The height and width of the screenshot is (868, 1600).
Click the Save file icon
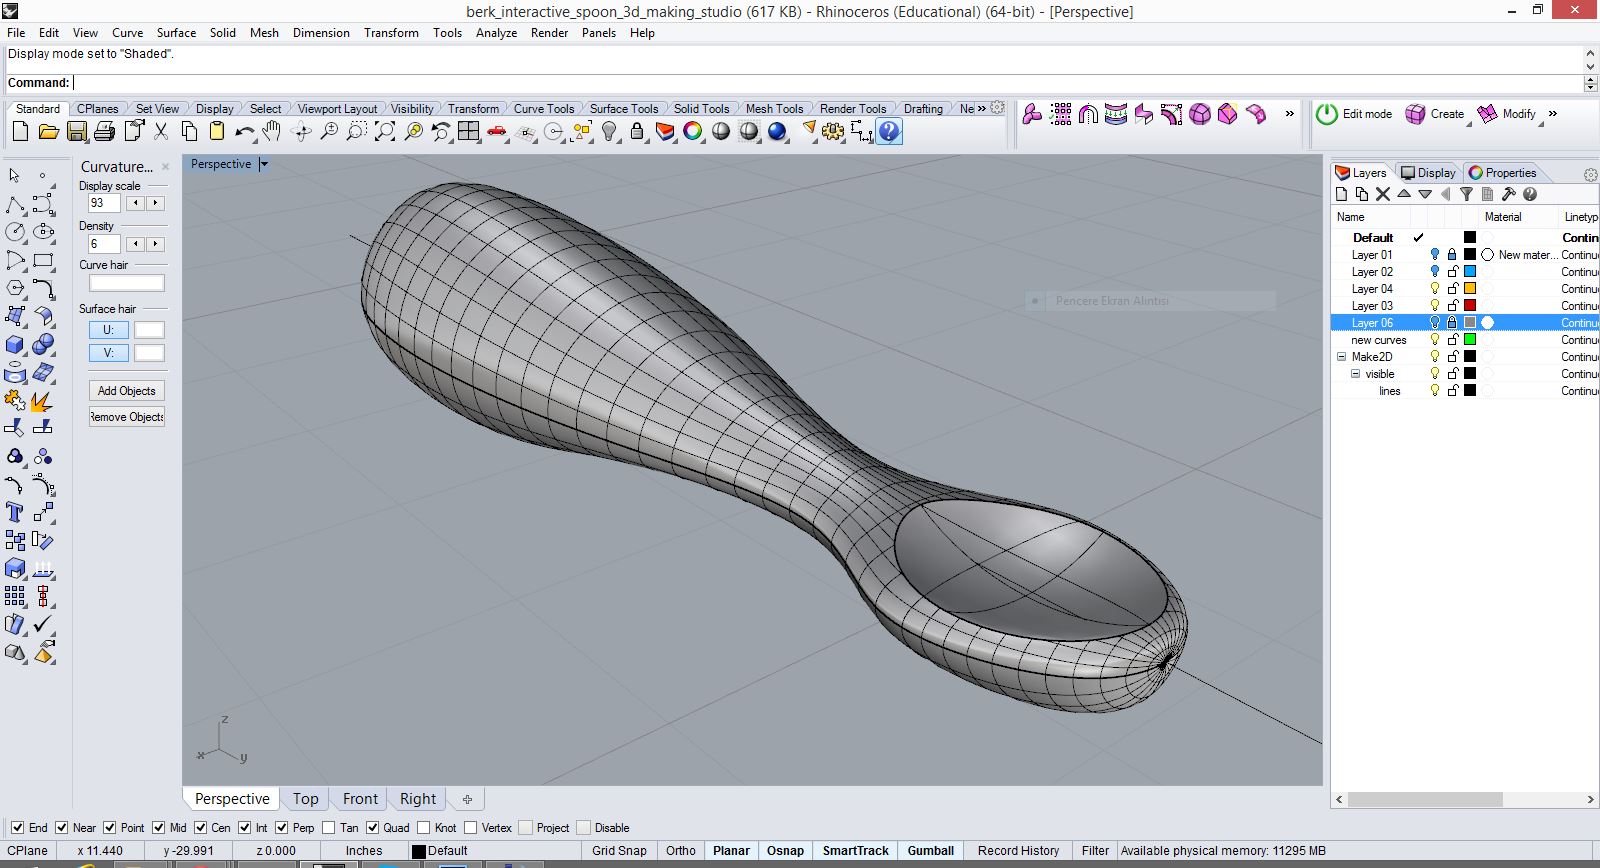pos(76,131)
